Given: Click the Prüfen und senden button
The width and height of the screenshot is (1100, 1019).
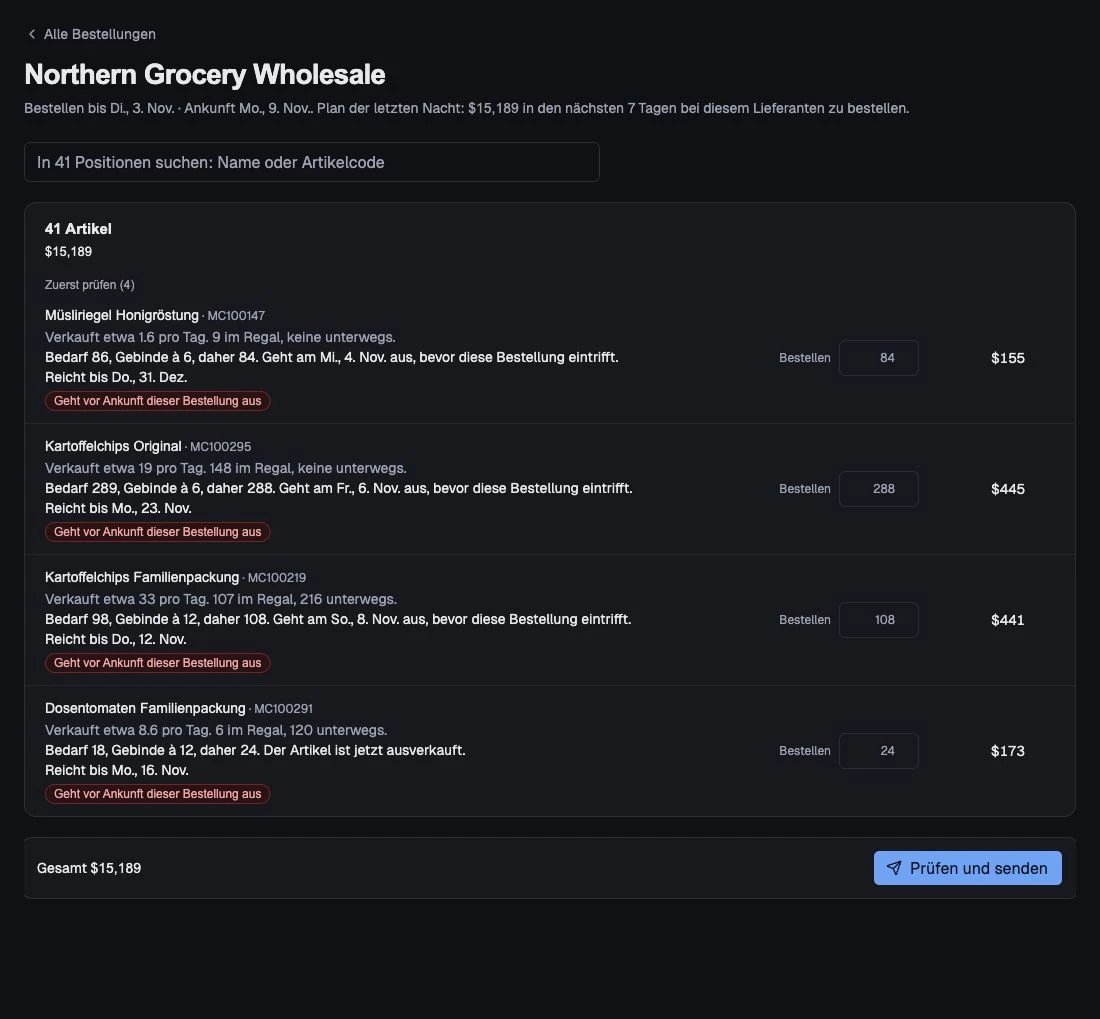Looking at the screenshot, I should pos(967,868).
